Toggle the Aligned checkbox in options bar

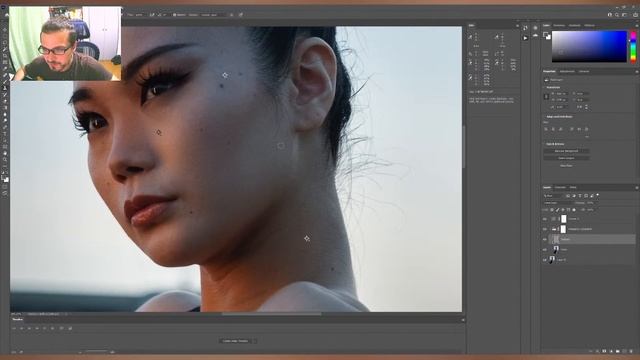coord(174,15)
